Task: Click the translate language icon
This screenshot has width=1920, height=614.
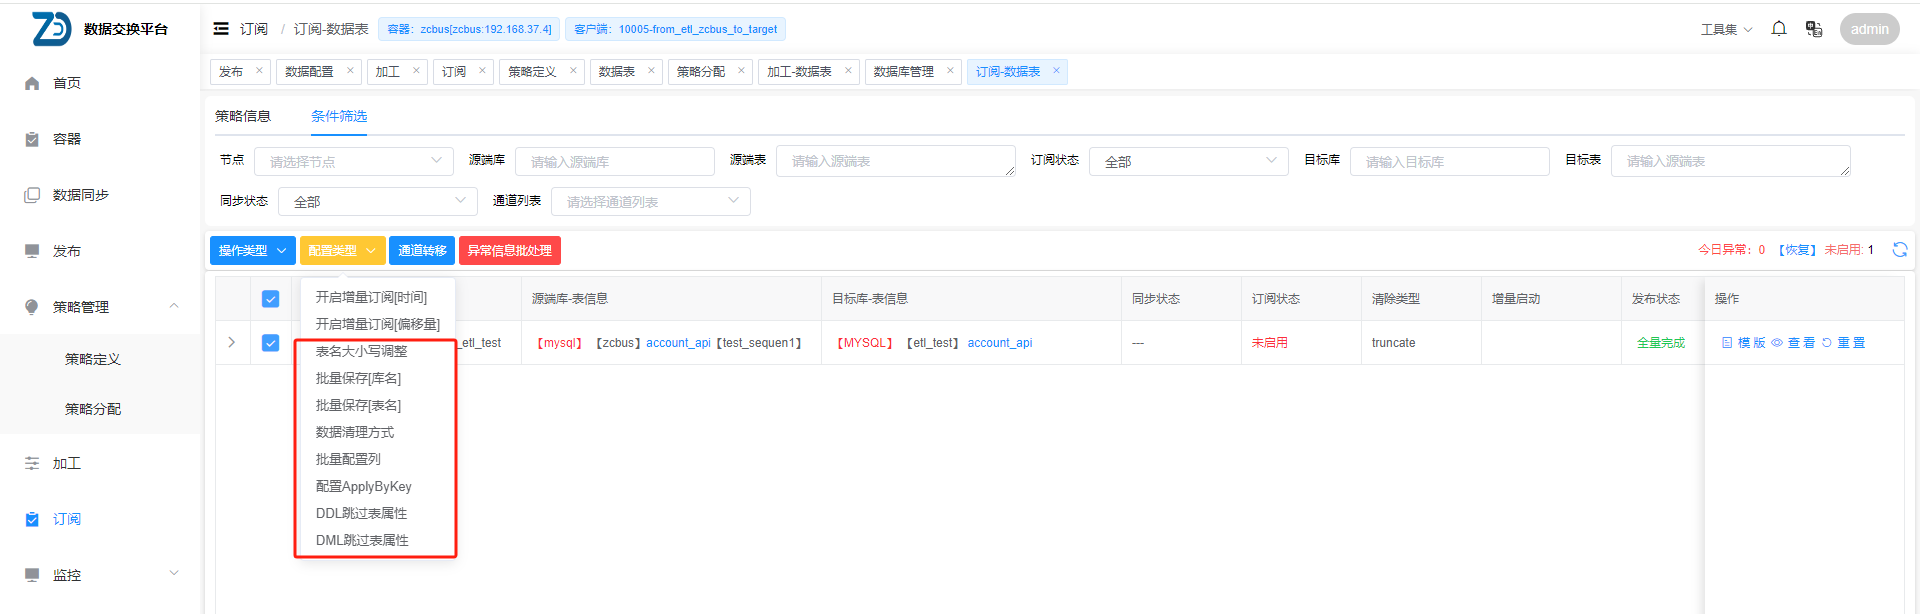Action: [x=1813, y=29]
